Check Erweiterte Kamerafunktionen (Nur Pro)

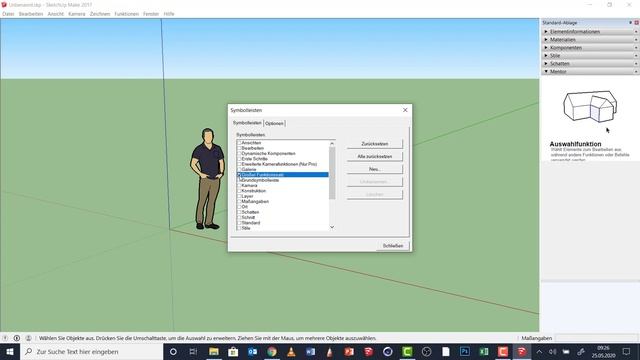(x=239, y=164)
